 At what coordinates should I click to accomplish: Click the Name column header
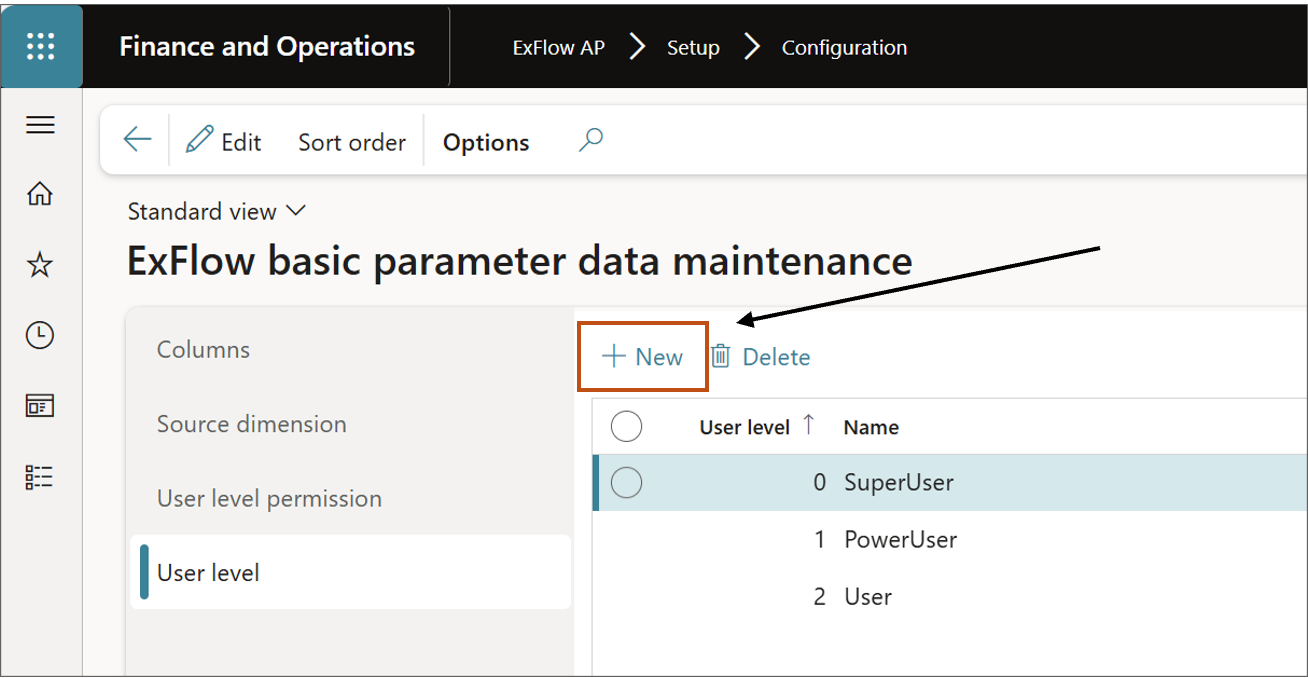point(871,427)
